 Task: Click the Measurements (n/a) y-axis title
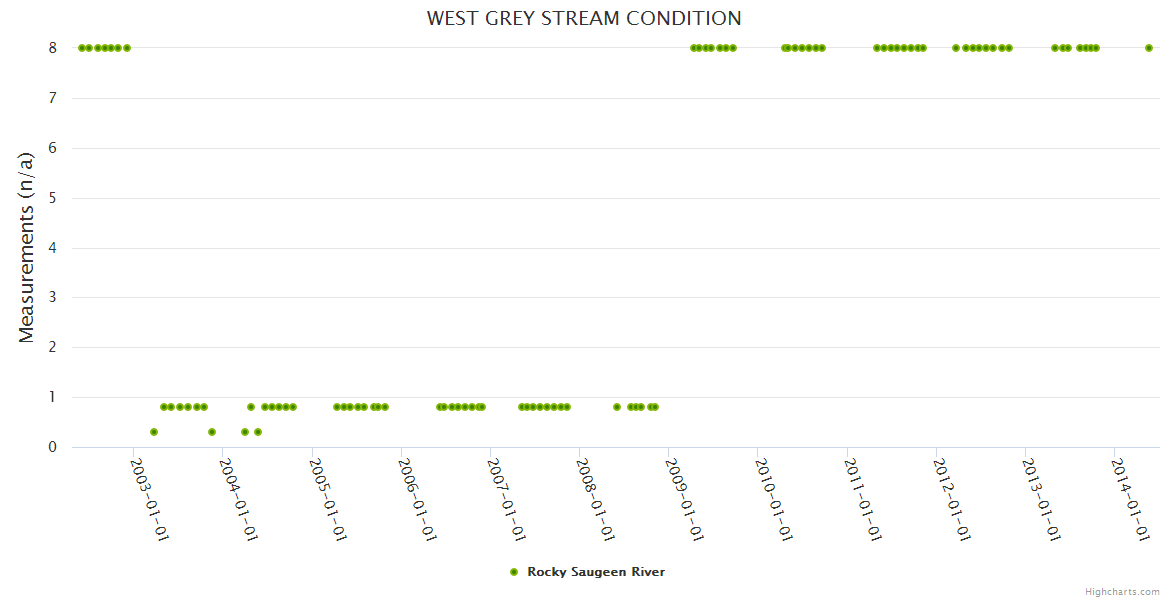(x=27, y=247)
